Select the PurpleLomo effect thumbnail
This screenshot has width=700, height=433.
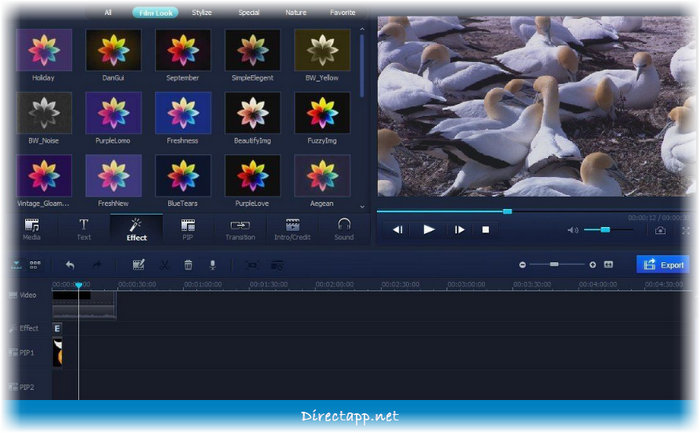click(x=113, y=113)
